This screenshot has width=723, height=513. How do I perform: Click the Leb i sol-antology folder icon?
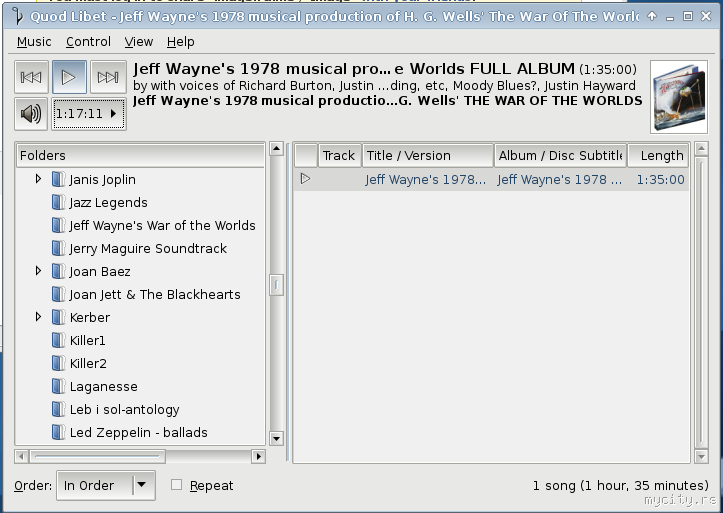pos(58,410)
